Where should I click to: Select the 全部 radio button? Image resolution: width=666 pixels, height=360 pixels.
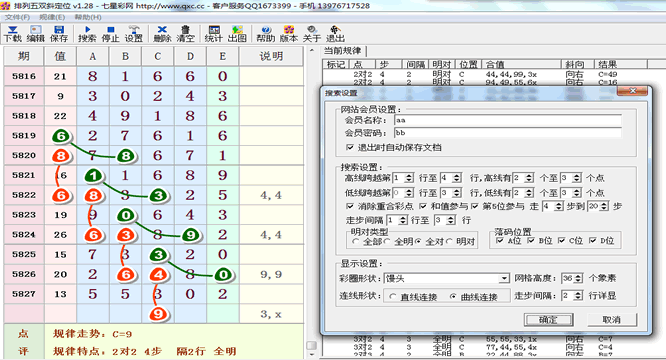(356, 242)
